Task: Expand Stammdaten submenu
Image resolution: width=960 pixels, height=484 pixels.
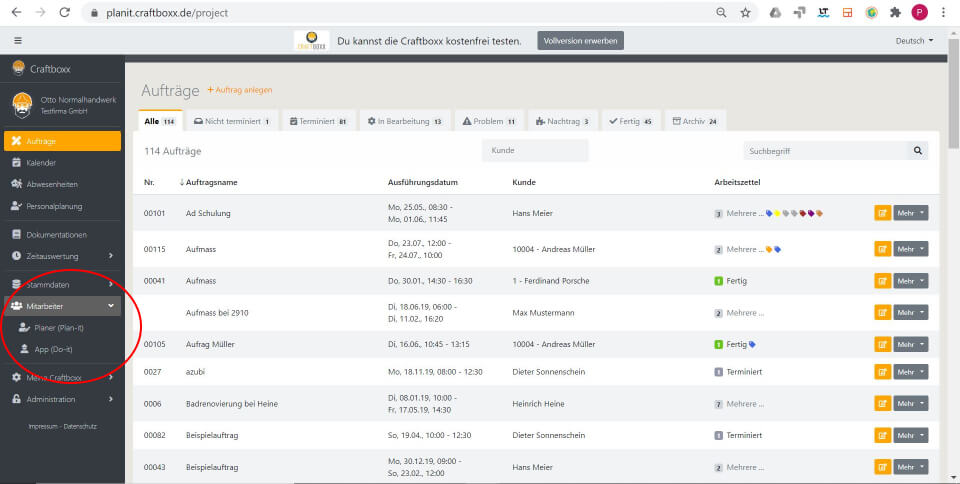Action: click(62, 285)
